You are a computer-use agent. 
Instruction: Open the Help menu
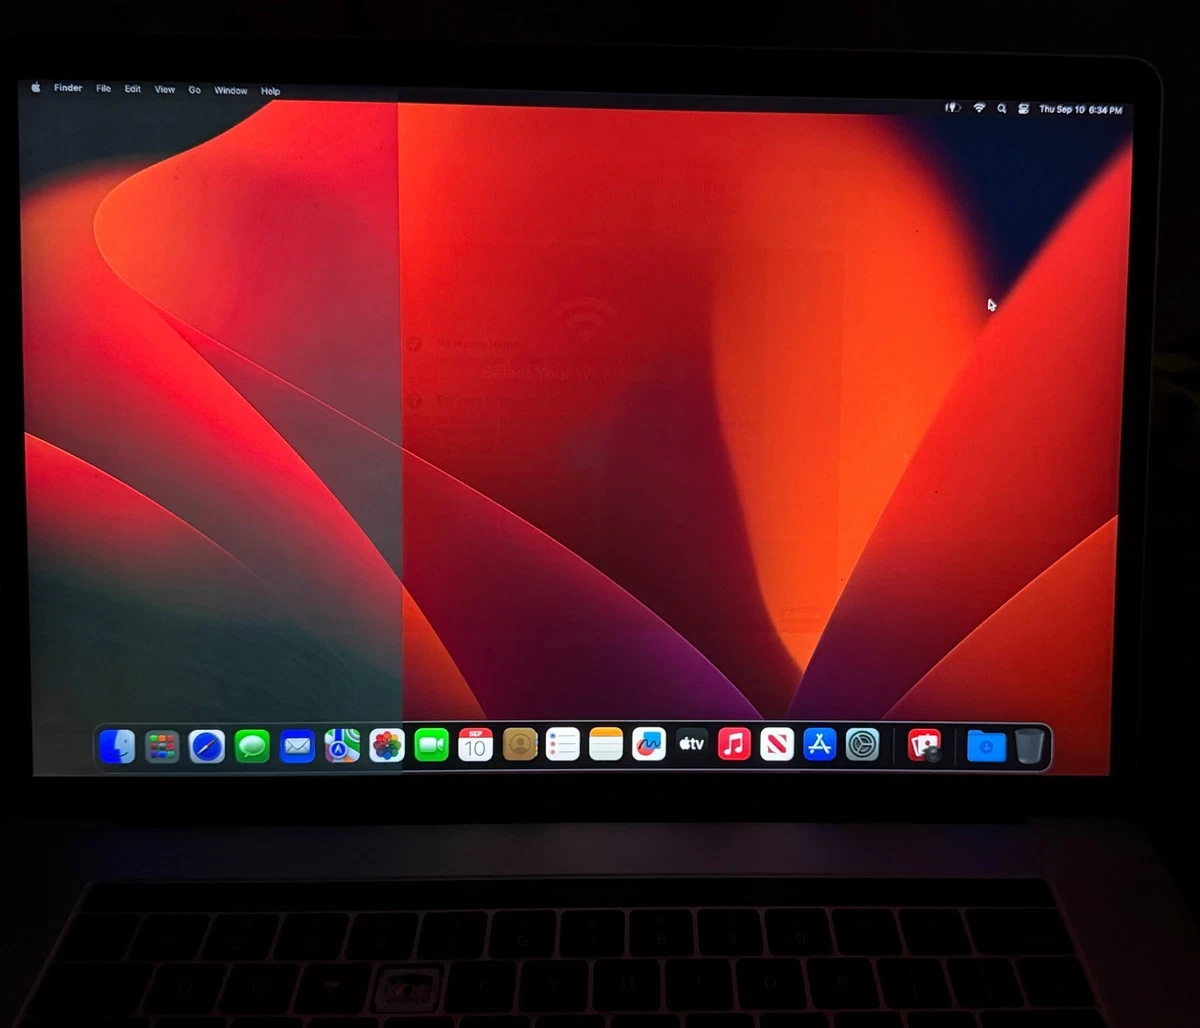270,91
